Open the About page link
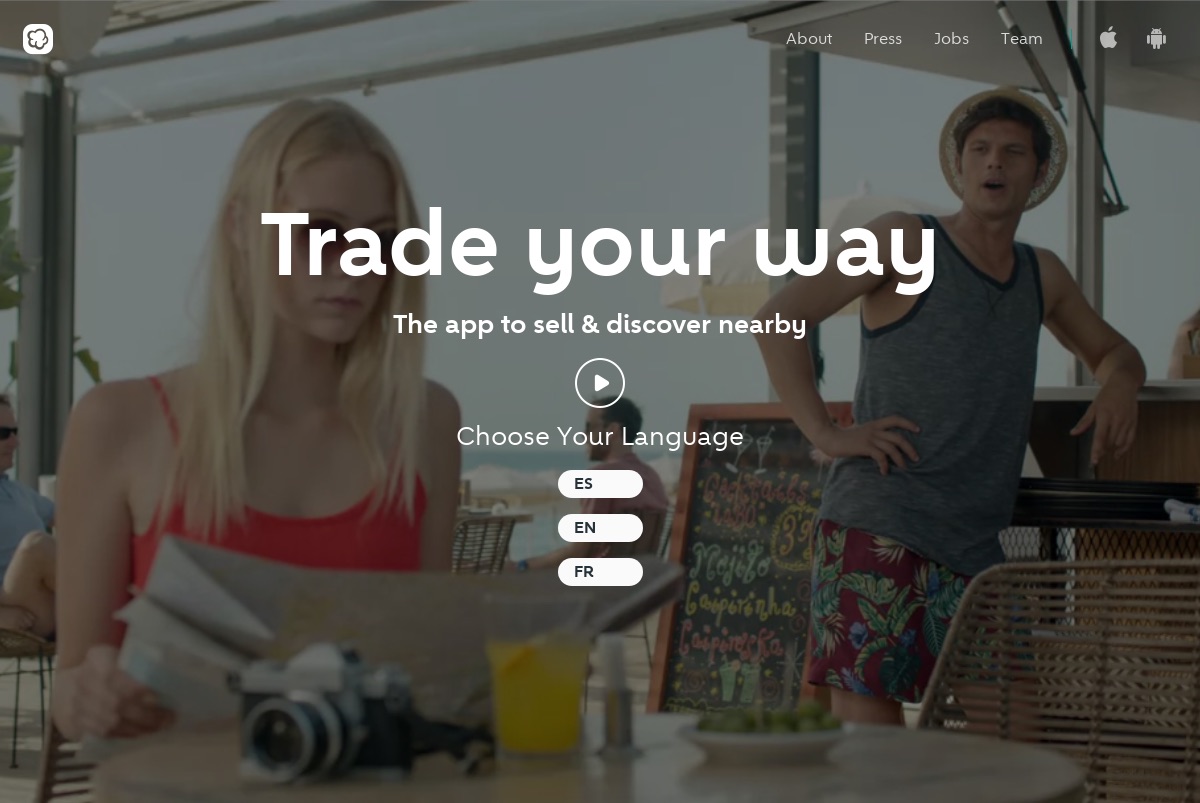The image size is (1200, 803). [809, 39]
